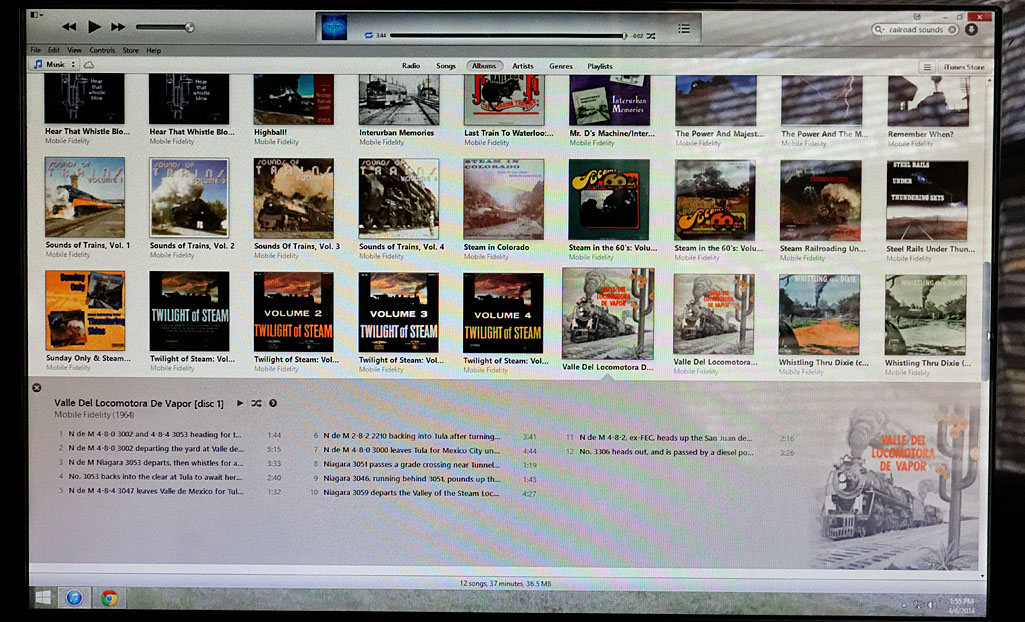The width and height of the screenshot is (1025, 622).
Task: Open the Steel Rails Under Thunder album
Action: click(927, 201)
